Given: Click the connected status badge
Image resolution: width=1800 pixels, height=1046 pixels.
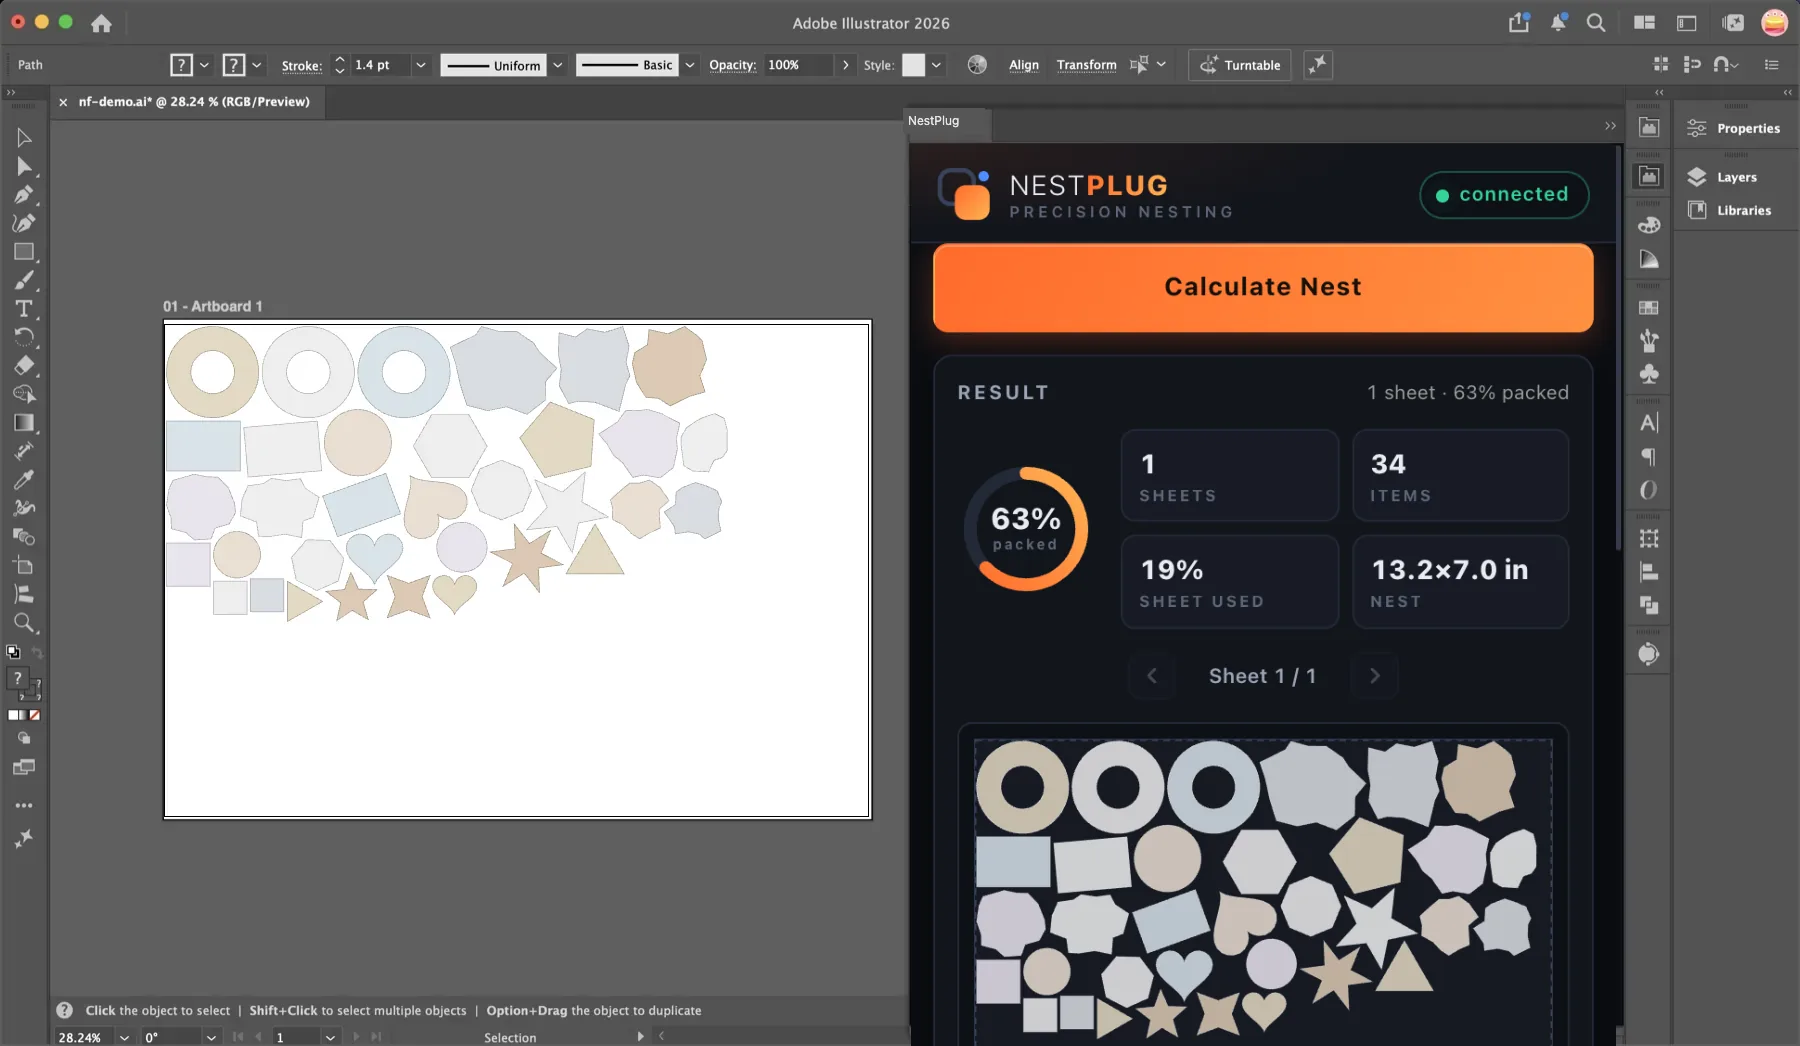Looking at the screenshot, I should [1504, 195].
